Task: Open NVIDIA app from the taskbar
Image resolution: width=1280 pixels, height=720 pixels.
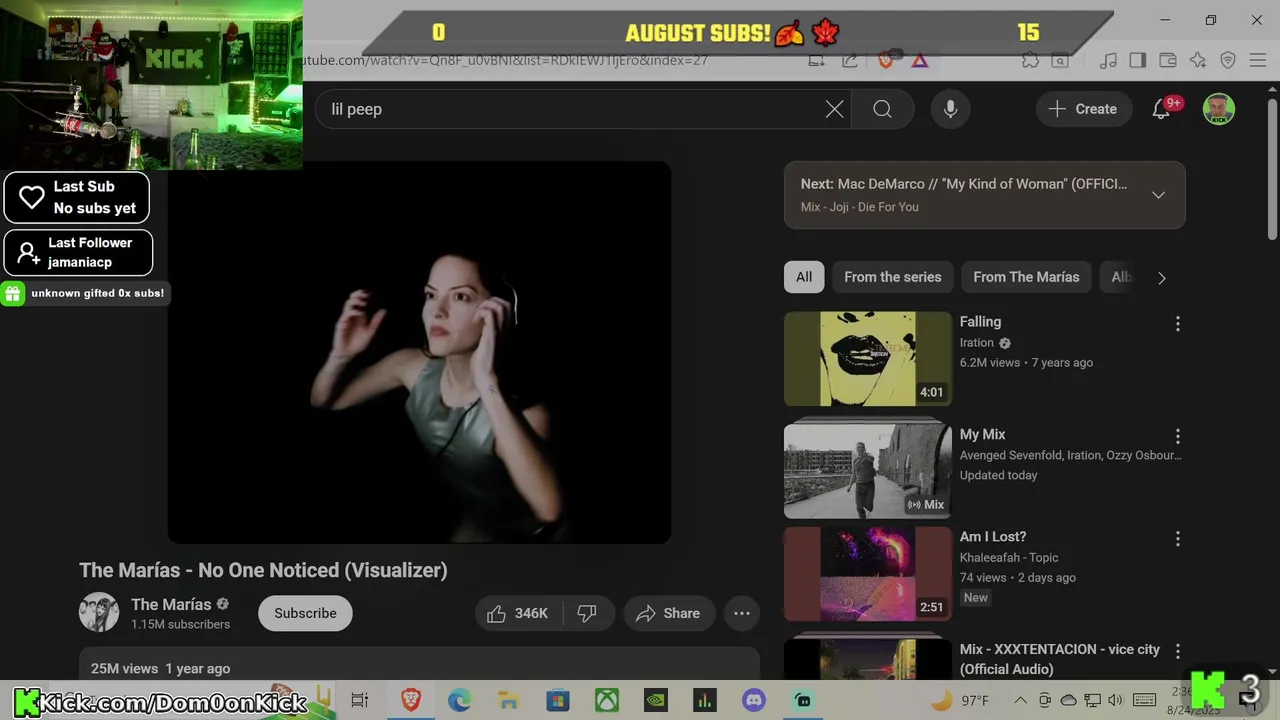Action: coord(656,700)
